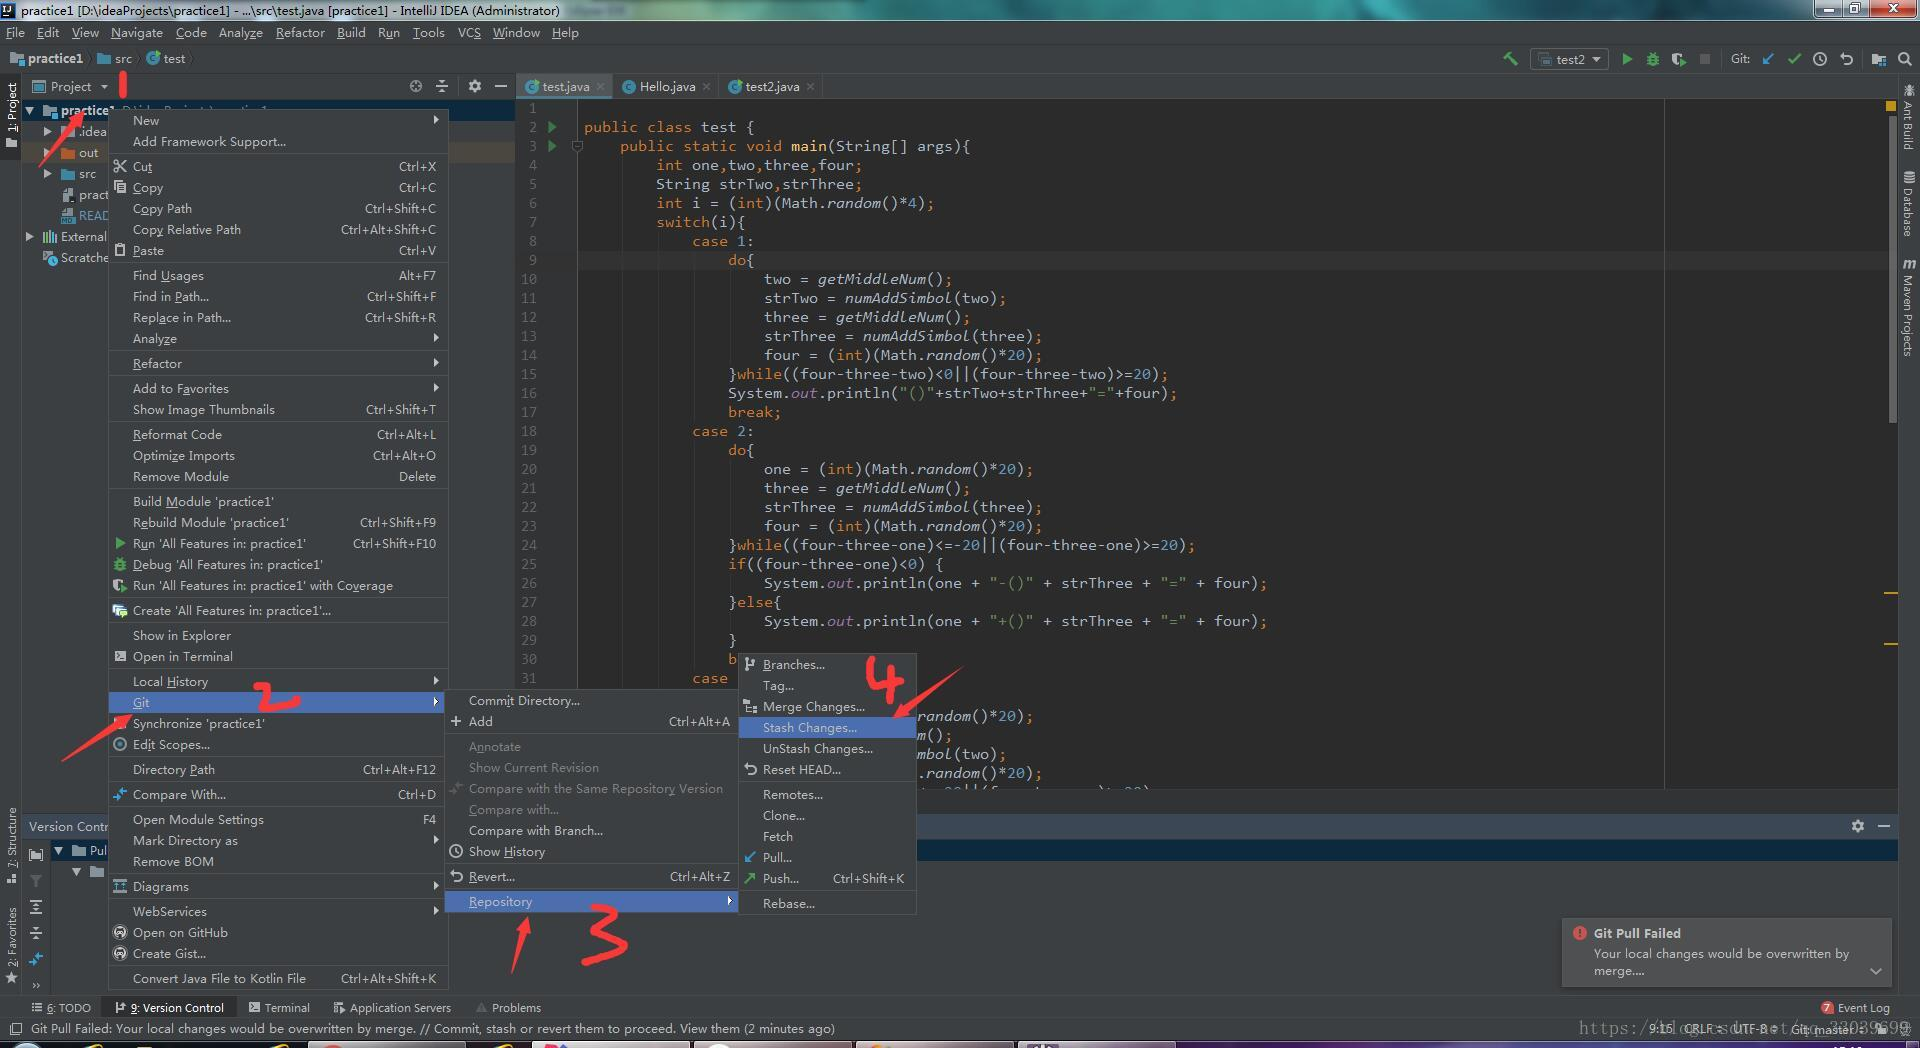1920x1048 pixels.
Task: Open Search Everywhere magnifier icon
Action: pos(1905,59)
